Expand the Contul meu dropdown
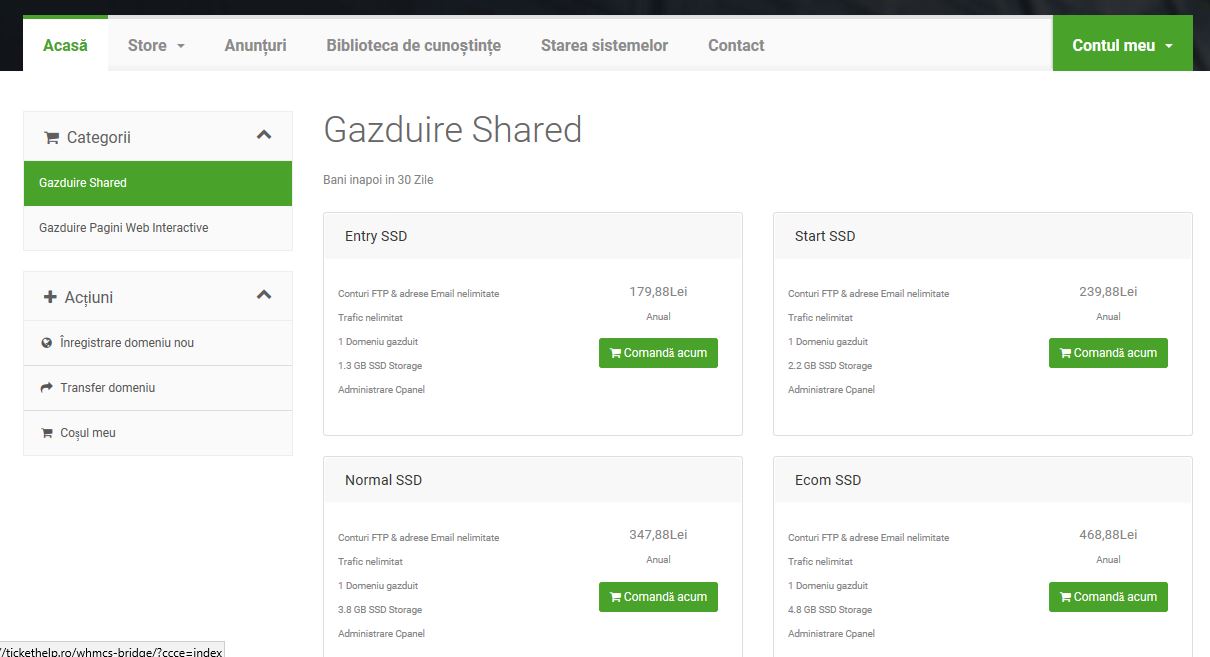Screen dimensions: 1210x657 (x=1122, y=45)
